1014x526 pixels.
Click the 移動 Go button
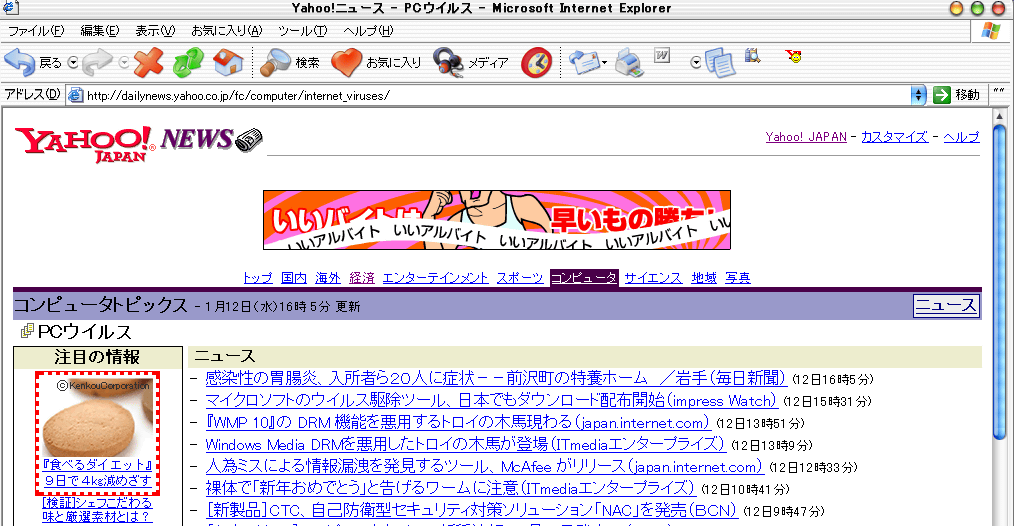[x=956, y=95]
